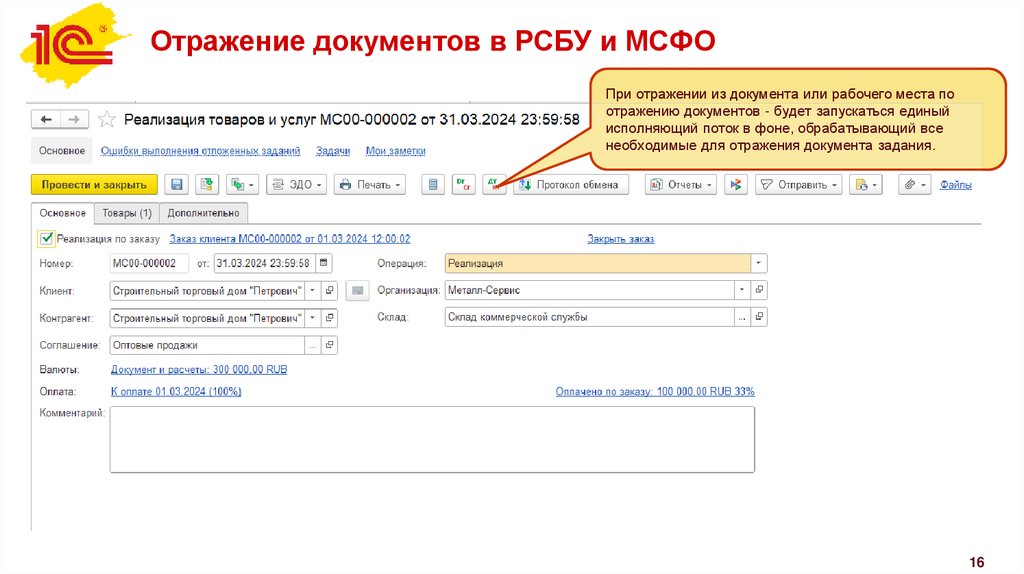Go forward with the right arrow button
The height and width of the screenshot is (574, 1024).
pyautogui.click(x=74, y=120)
